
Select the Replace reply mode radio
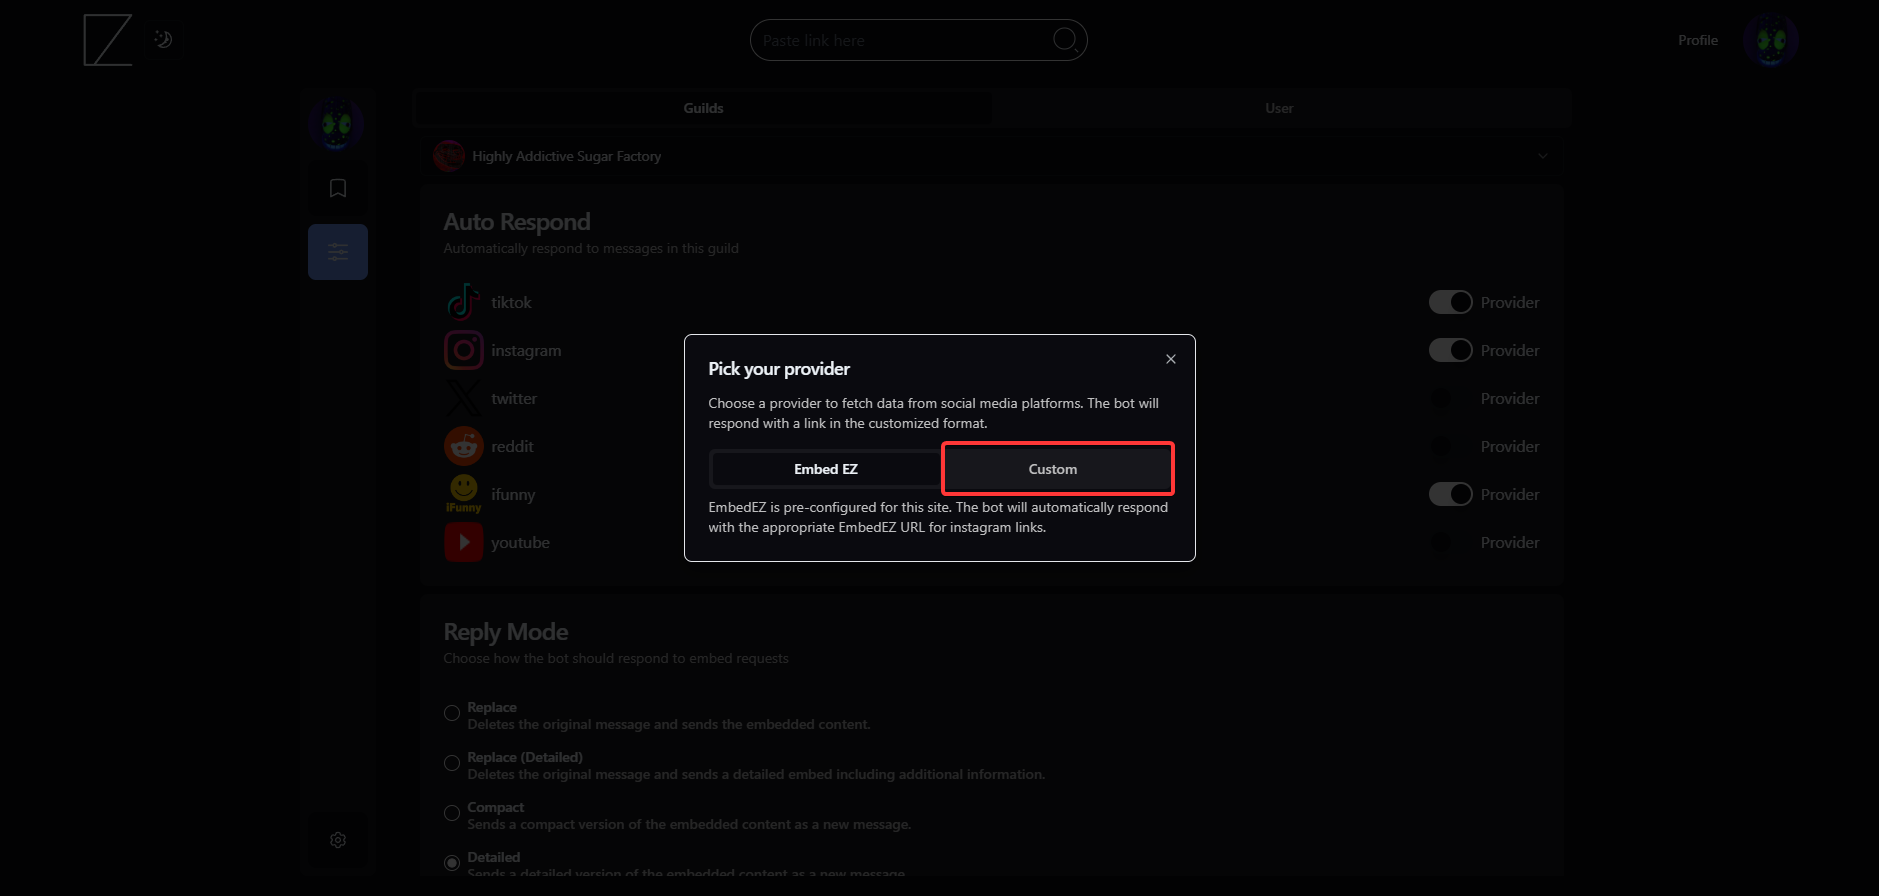452,713
